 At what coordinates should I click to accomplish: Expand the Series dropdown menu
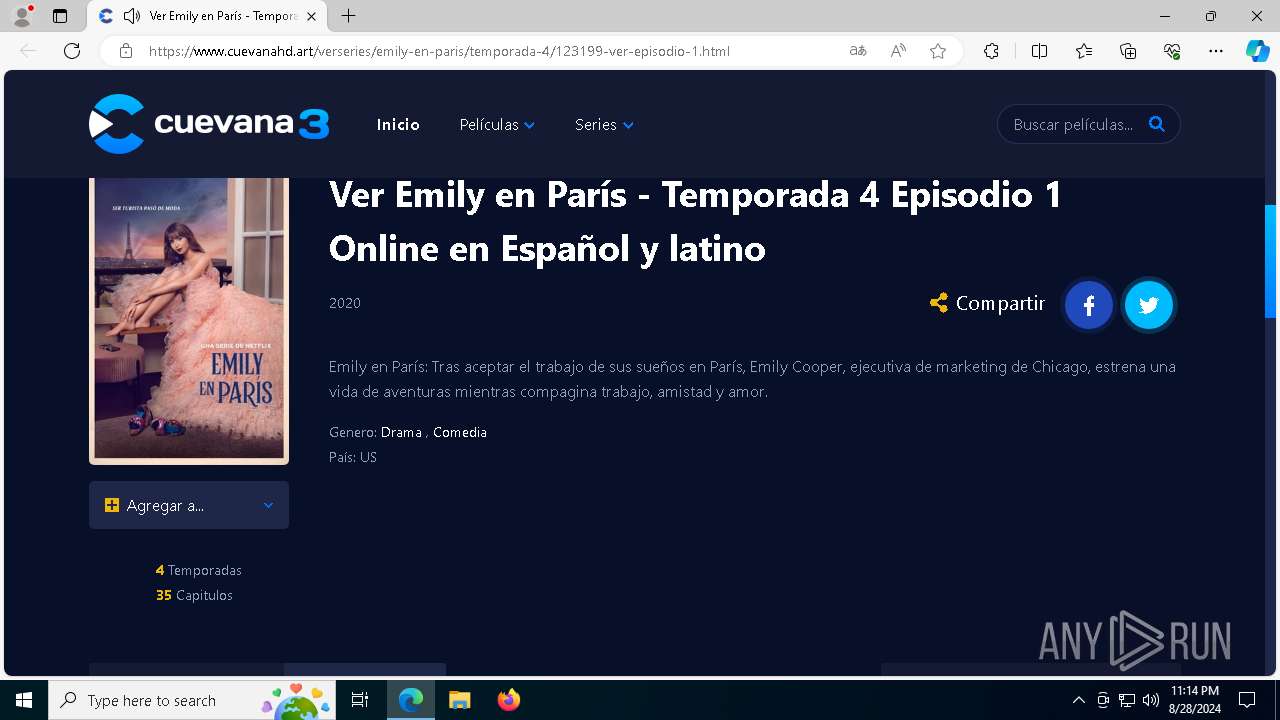pyautogui.click(x=604, y=125)
